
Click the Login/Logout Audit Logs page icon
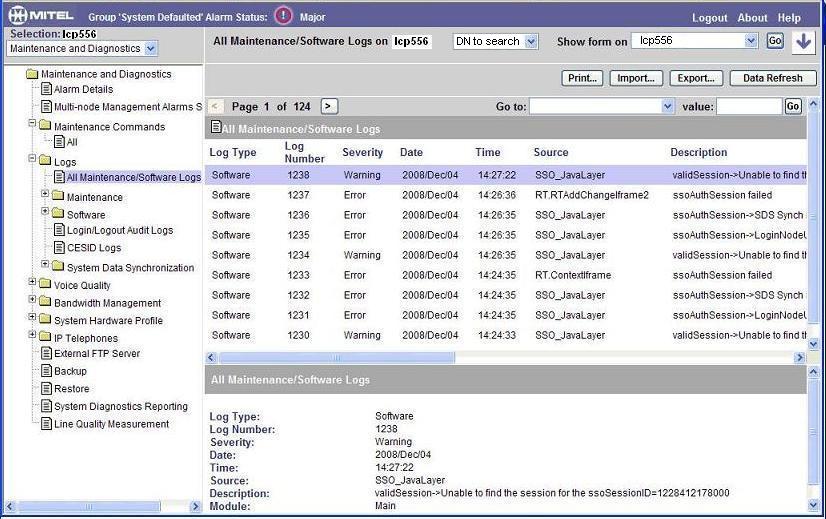coord(60,229)
